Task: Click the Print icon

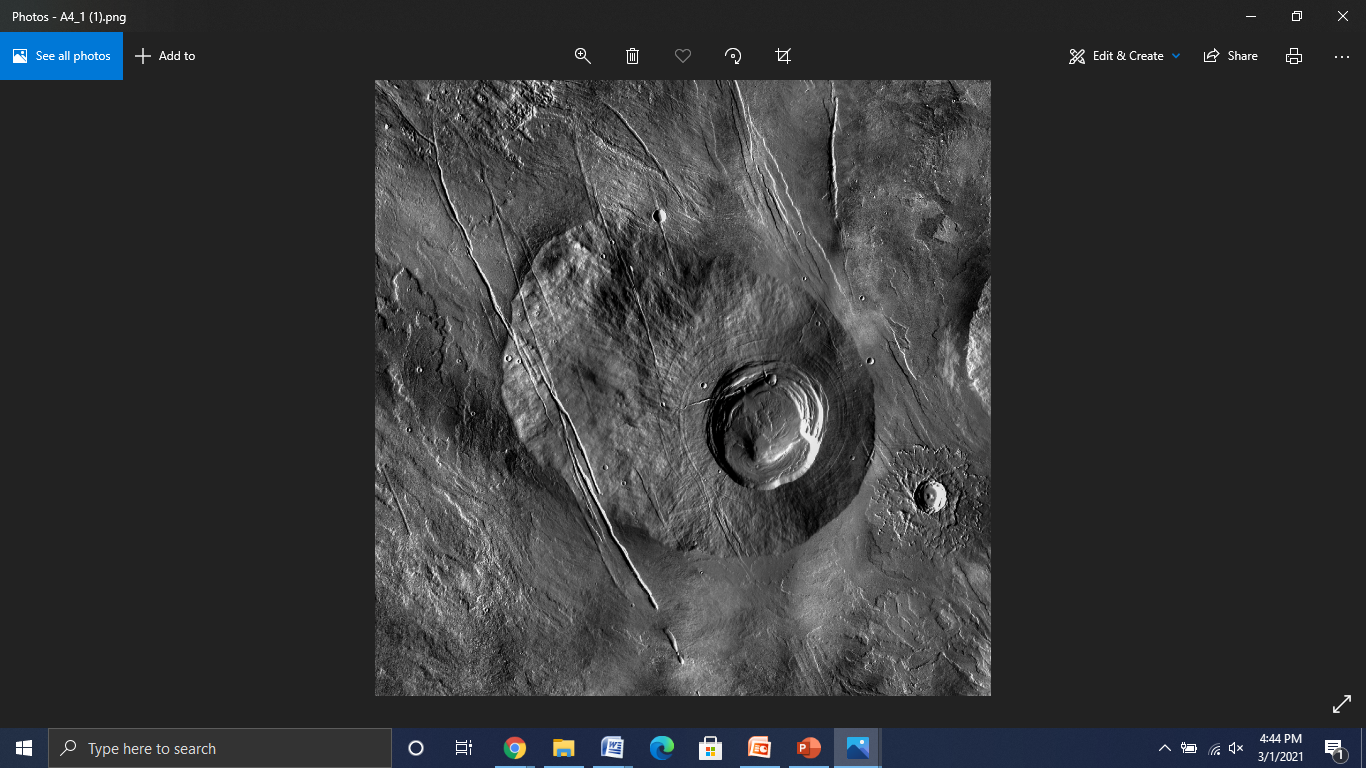Action: click(x=1294, y=56)
